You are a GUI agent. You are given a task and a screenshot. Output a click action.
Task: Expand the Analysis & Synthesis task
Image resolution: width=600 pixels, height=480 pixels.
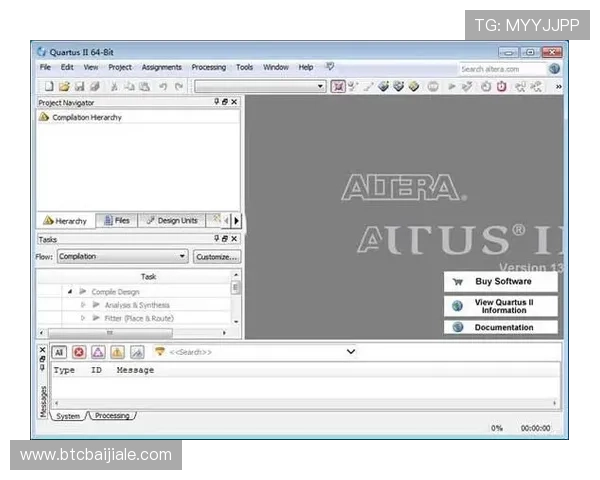pos(84,305)
